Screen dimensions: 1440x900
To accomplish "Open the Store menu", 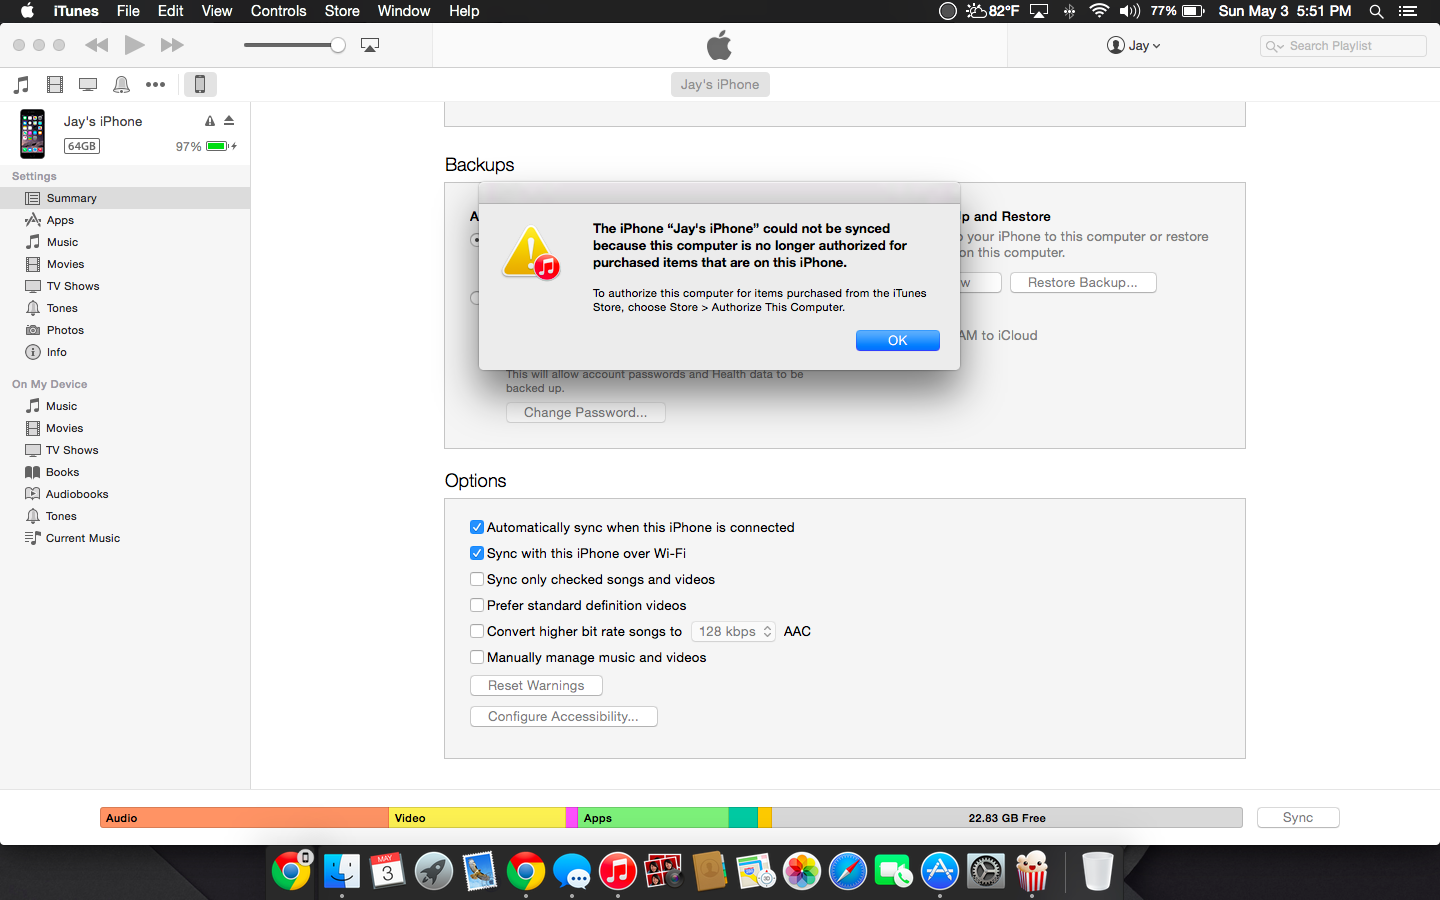I will click(342, 11).
